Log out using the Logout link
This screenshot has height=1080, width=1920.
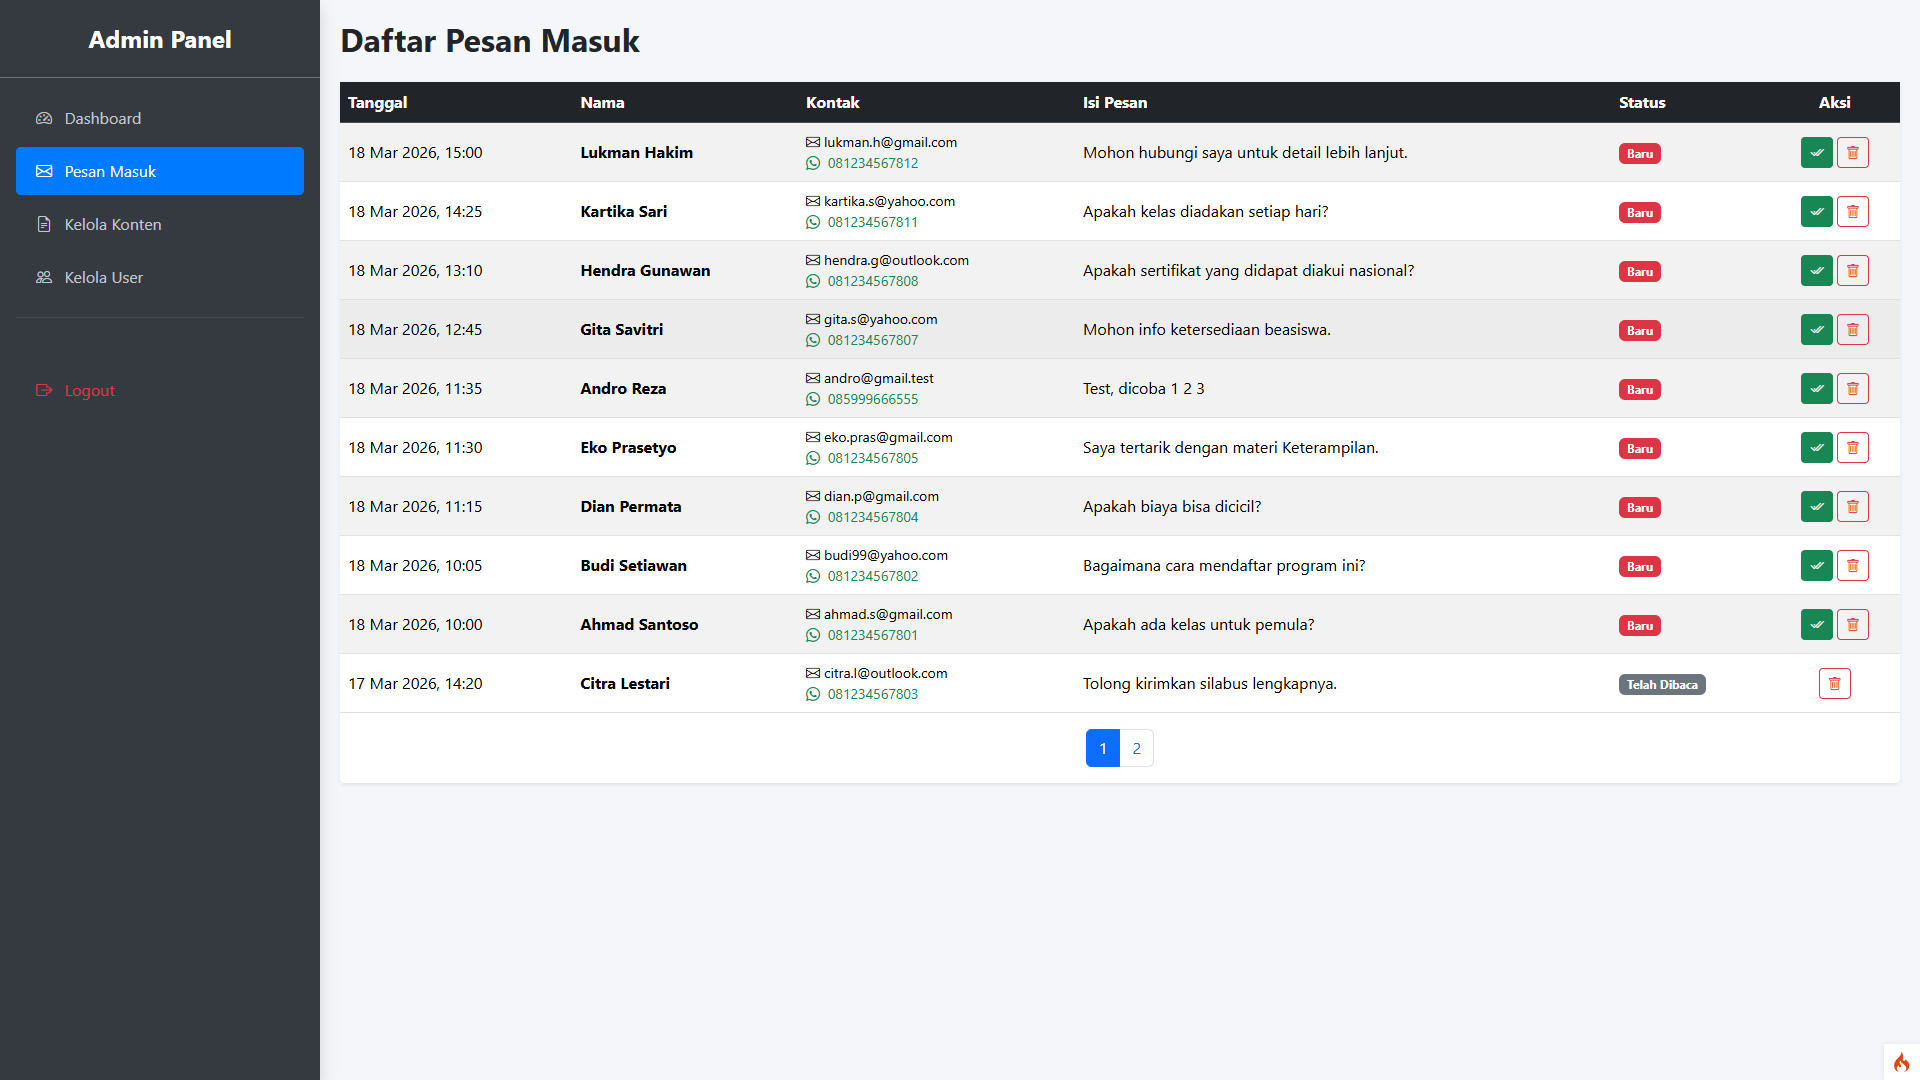coord(89,390)
